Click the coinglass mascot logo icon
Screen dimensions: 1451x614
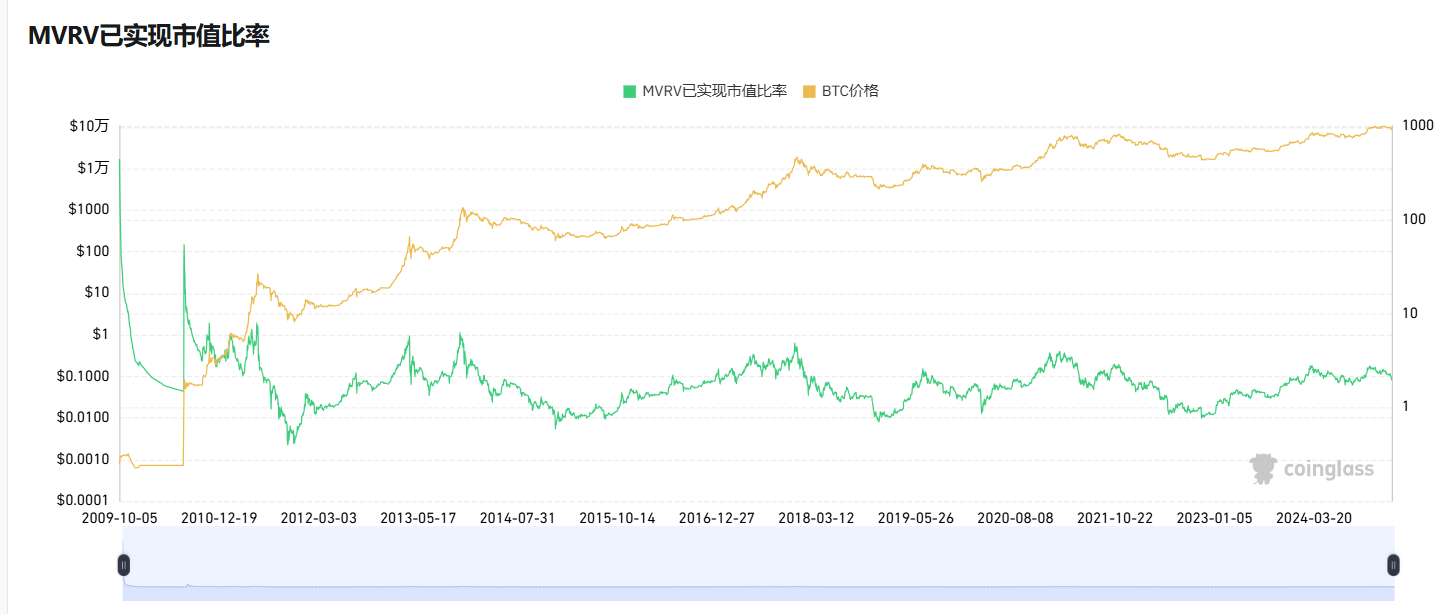coord(1263,468)
